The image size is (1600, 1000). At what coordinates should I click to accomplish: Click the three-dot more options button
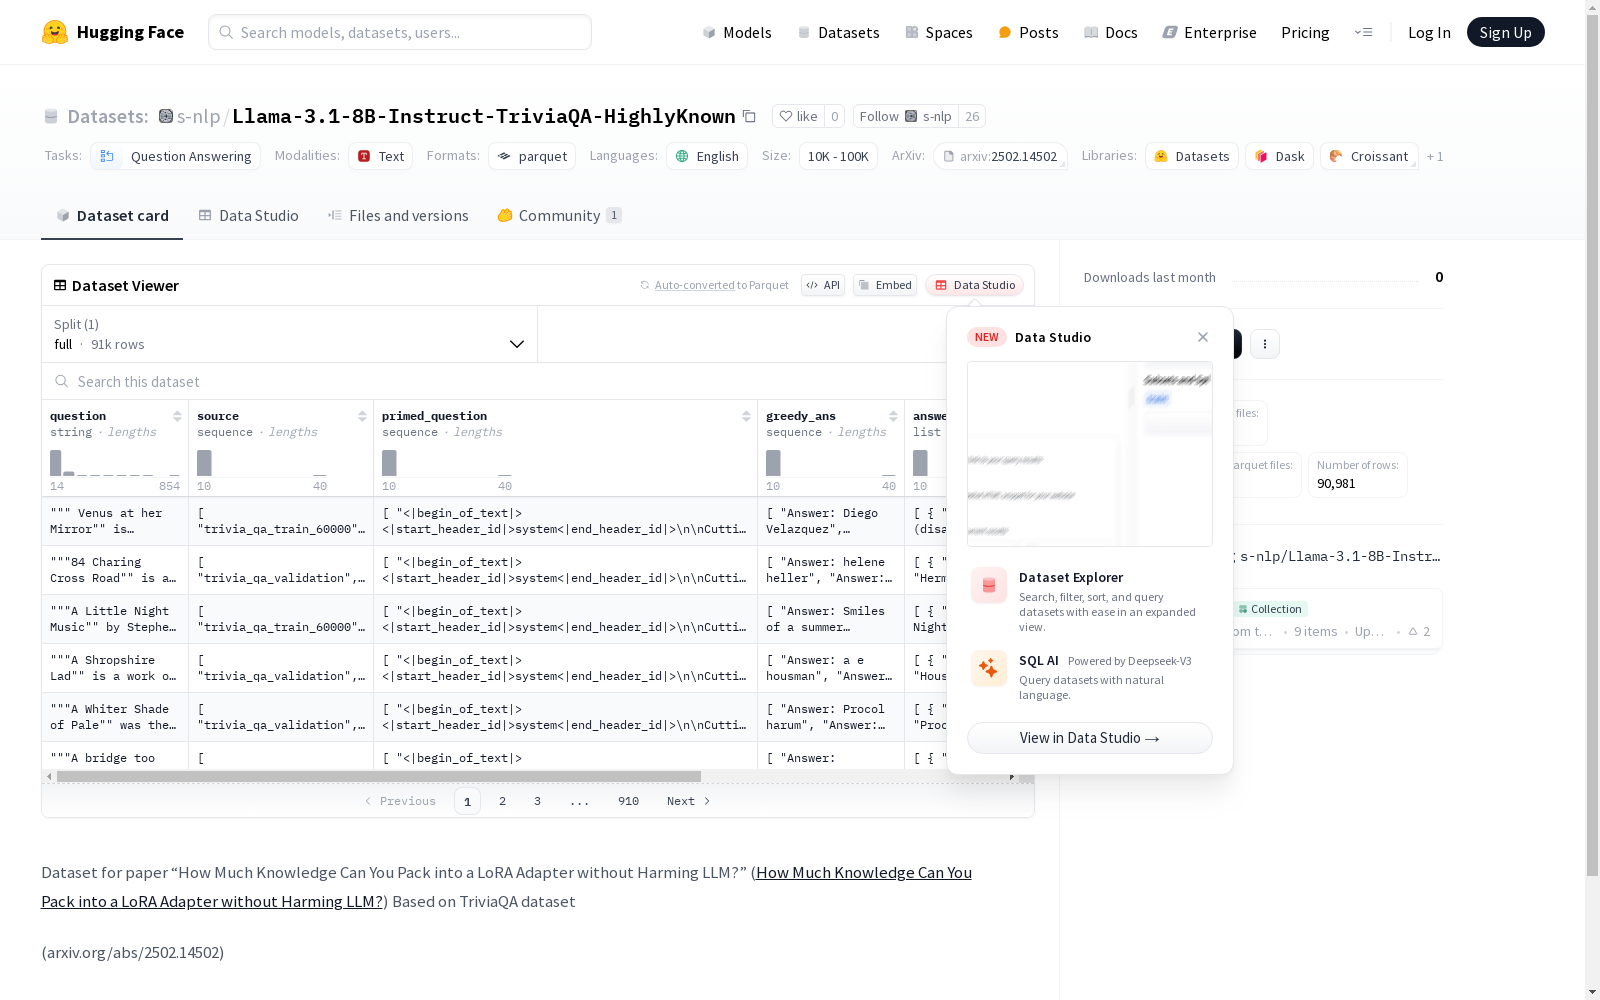(x=1265, y=344)
